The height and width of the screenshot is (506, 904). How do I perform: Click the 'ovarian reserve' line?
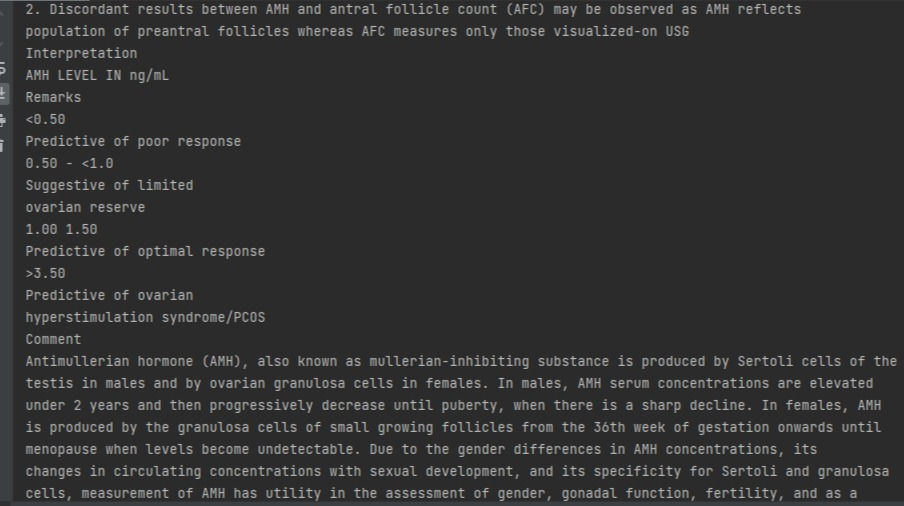pyautogui.click(x=85, y=207)
